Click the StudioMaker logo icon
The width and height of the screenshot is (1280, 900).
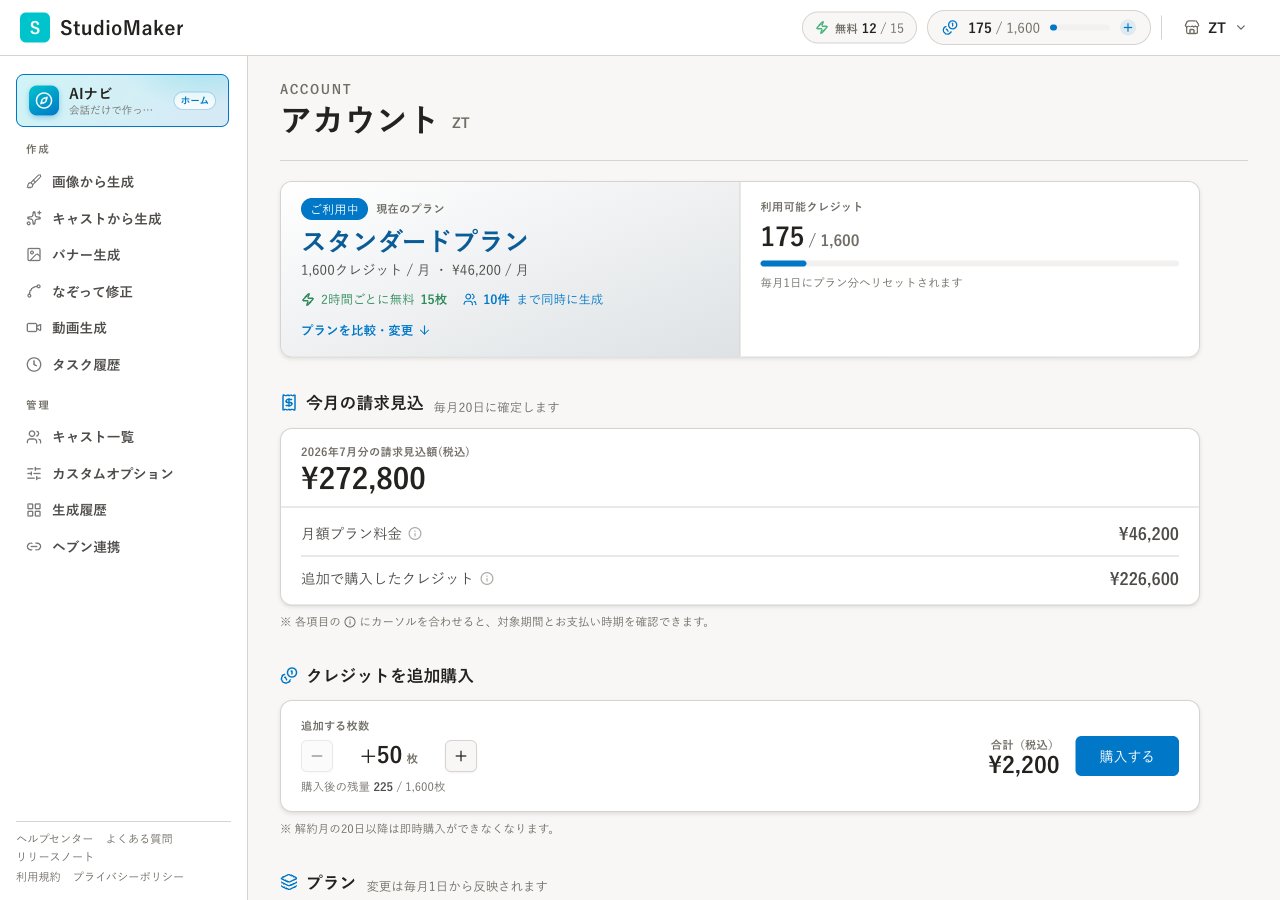coord(35,28)
